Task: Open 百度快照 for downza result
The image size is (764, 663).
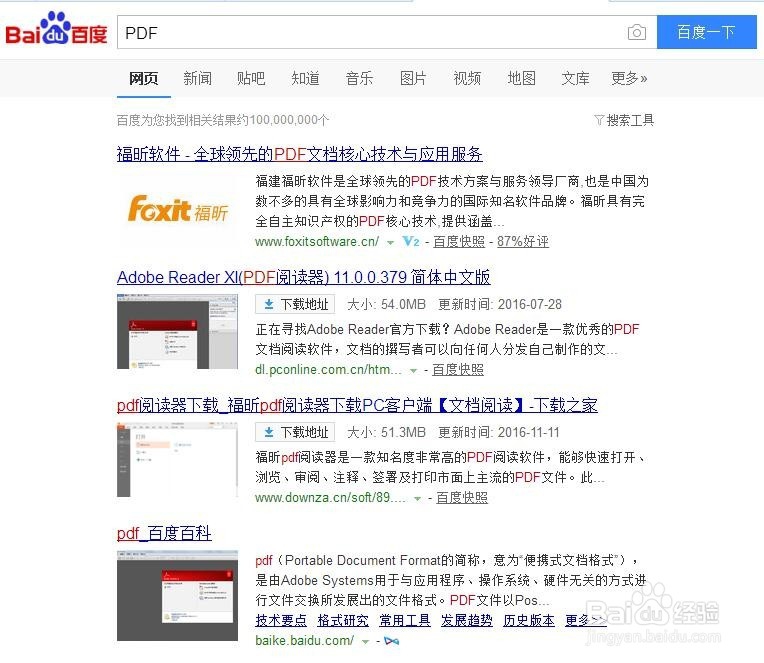Action: pyautogui.click(x=462, y=498)
